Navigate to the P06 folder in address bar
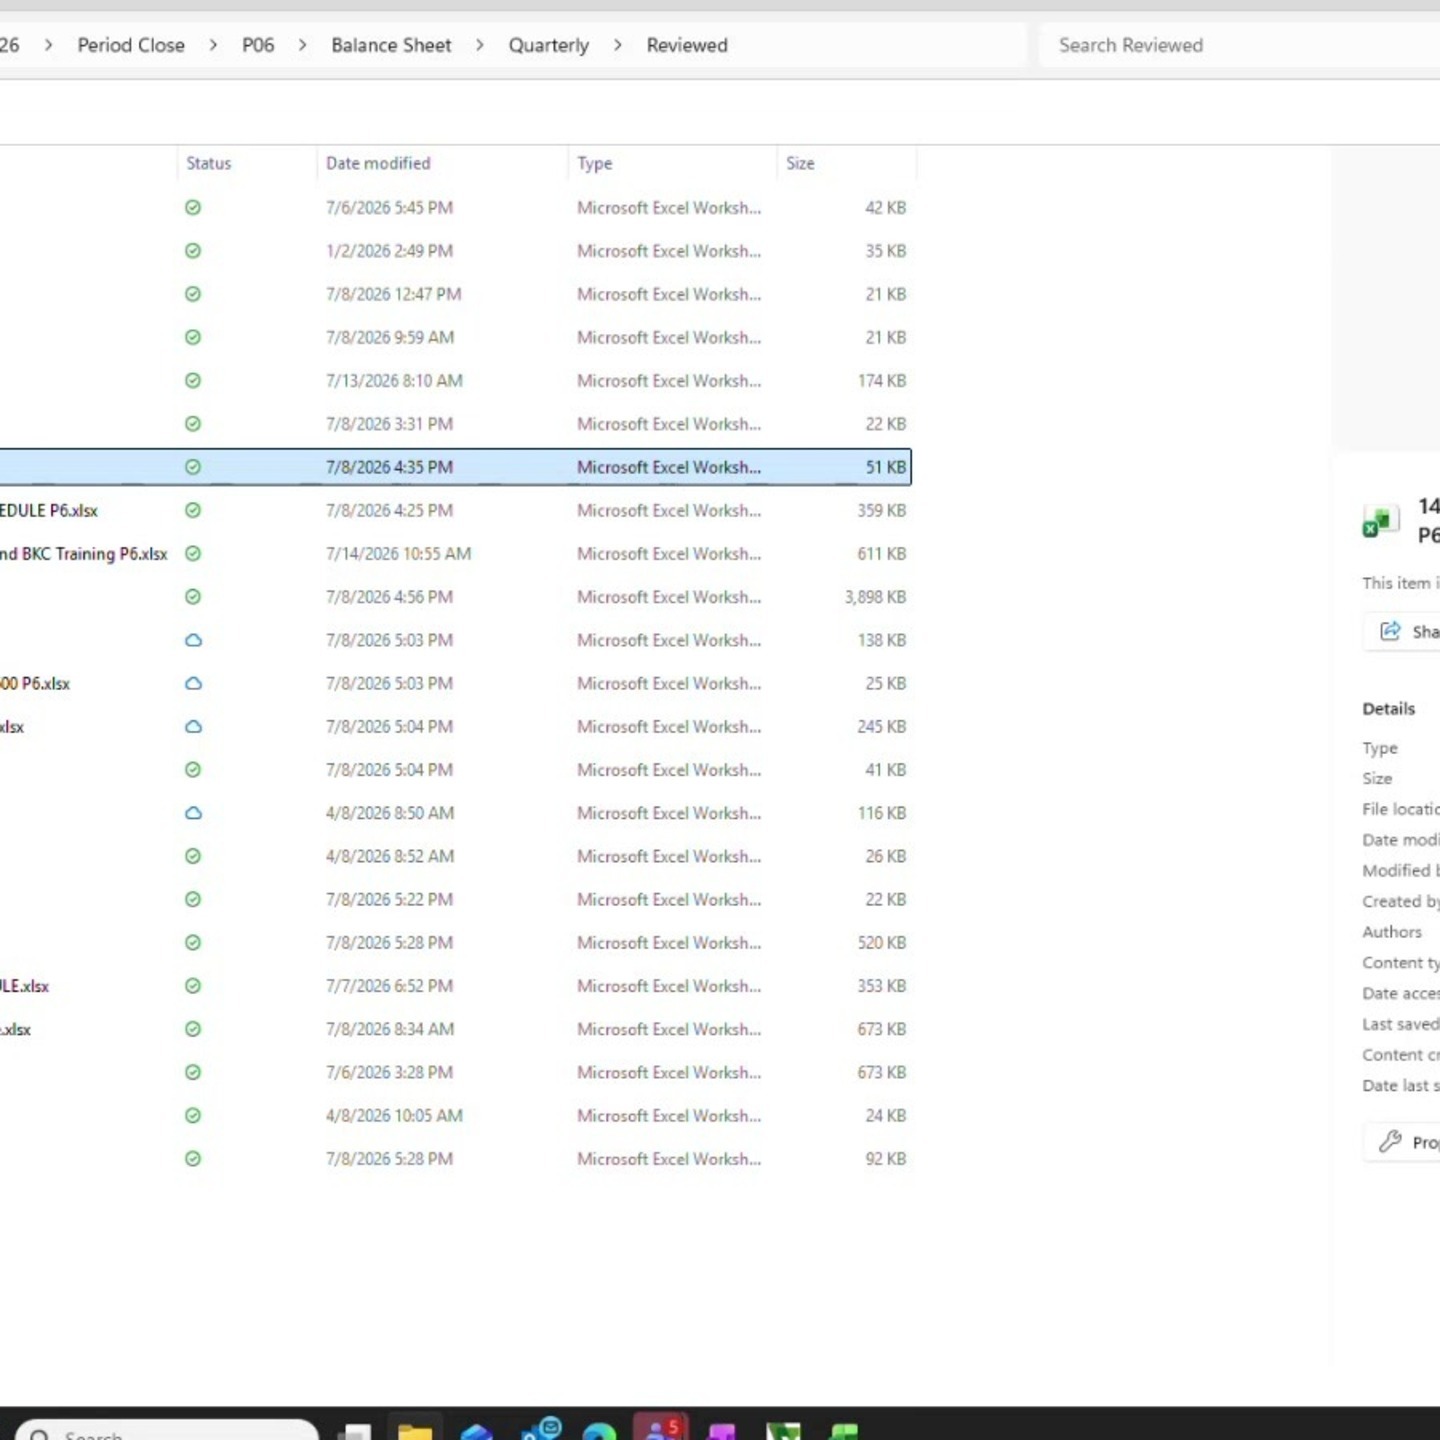 pyautogui.click(x=258, y=45)
